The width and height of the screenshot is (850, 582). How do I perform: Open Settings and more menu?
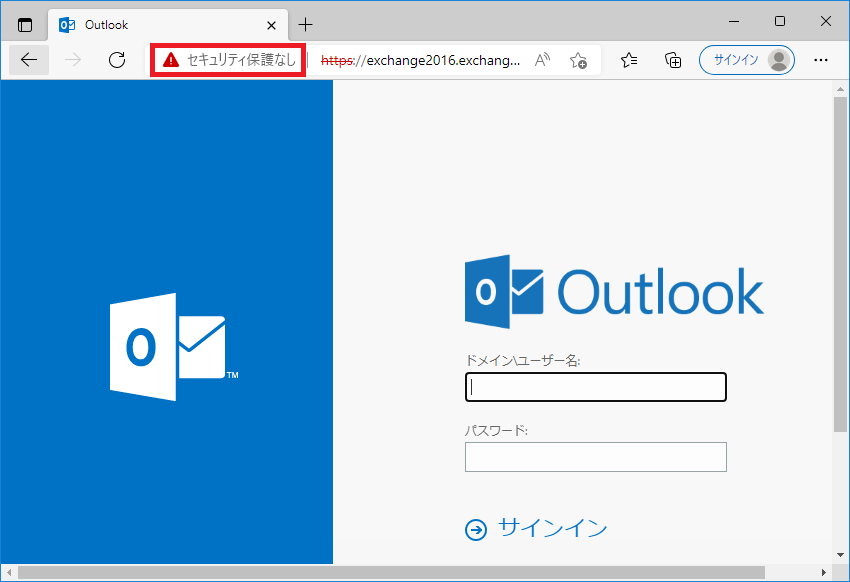[821, 60]
